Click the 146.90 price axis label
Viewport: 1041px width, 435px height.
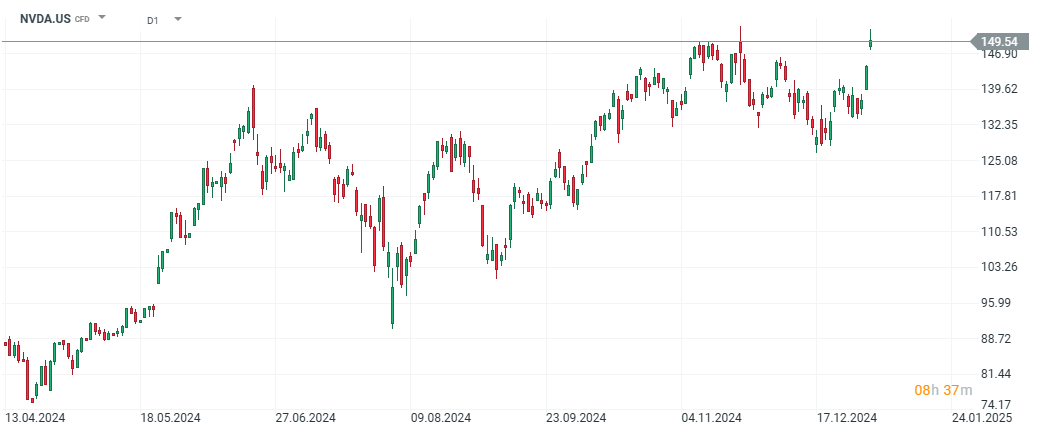(998, 54)
